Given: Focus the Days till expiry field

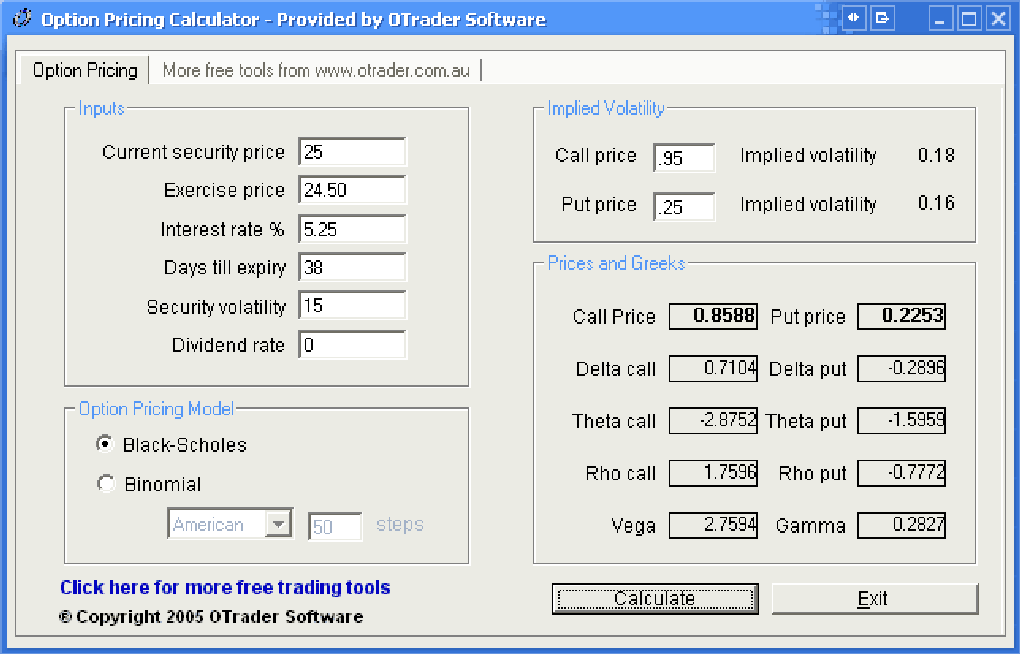Looking at the screenshot, I should click(352, 267).
